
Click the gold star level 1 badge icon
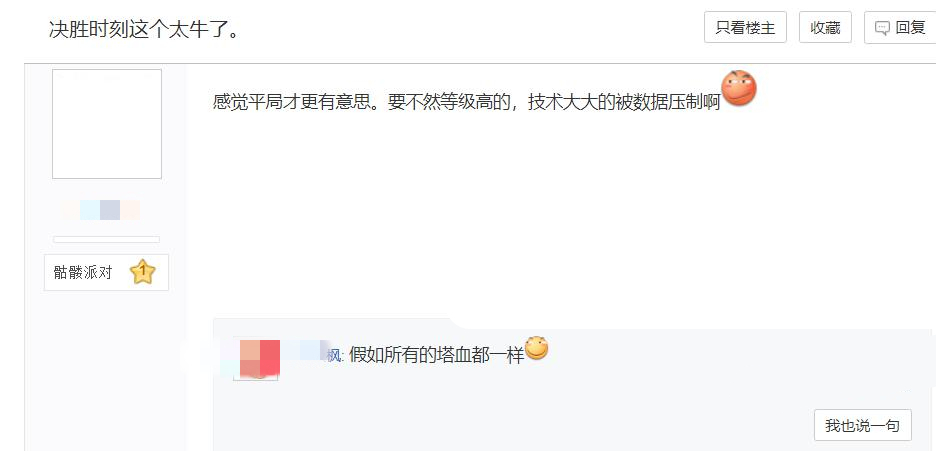[143, 272]
